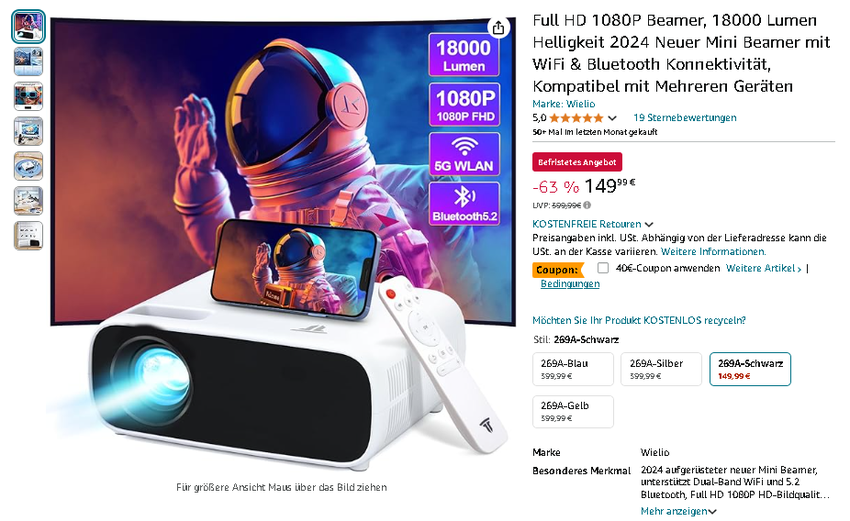Show the fifth product thumbnail
Screen dimensions: 850x521
pos(28,166)
